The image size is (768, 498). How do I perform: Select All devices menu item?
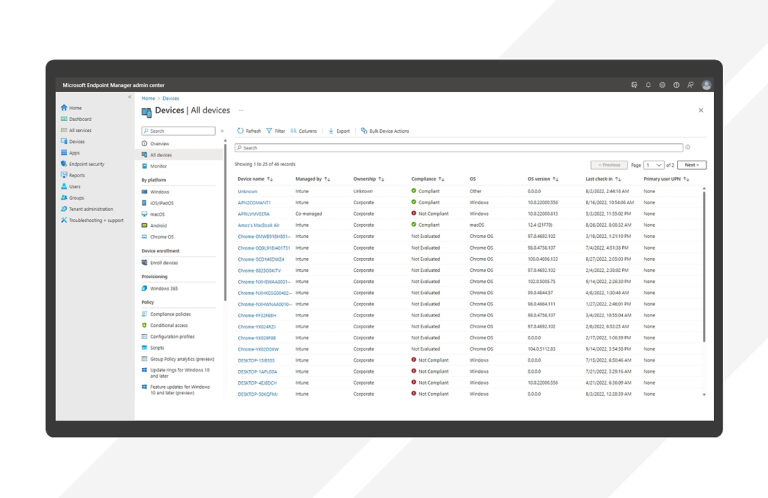point(179,155)
